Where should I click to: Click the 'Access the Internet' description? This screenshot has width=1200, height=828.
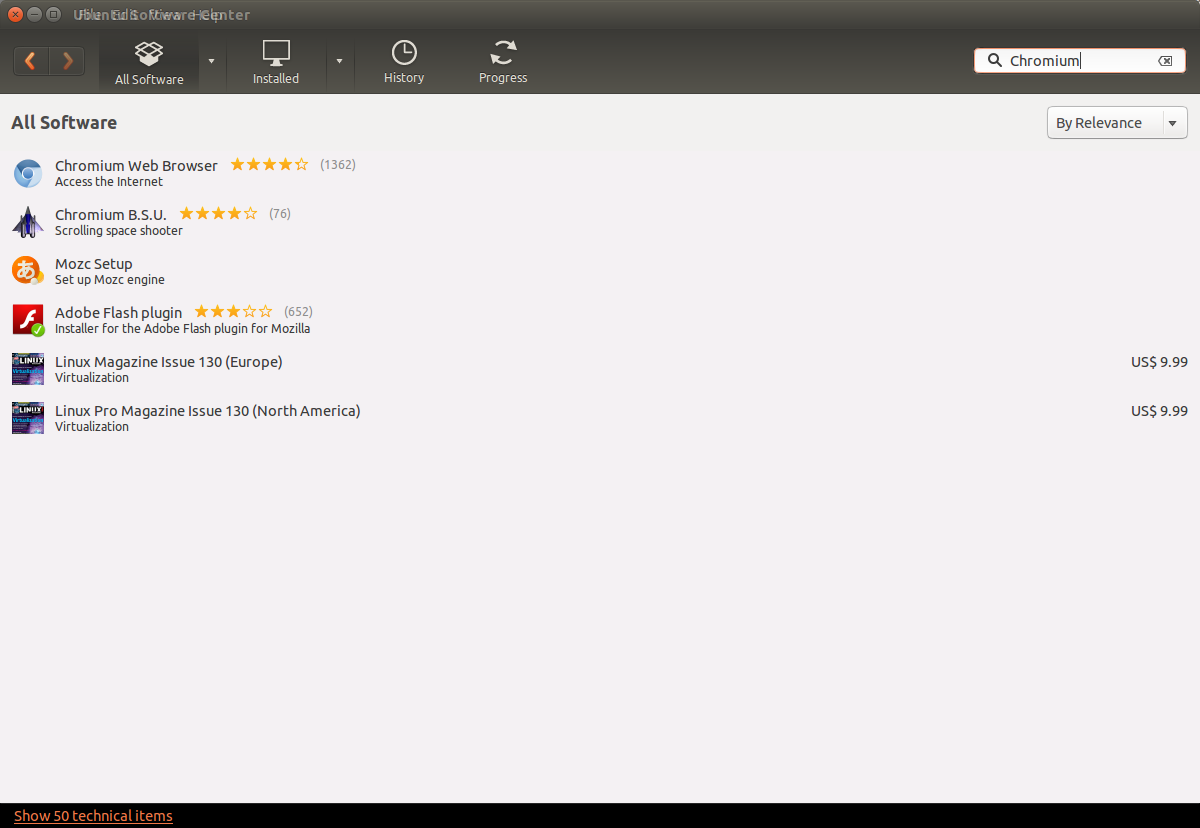[x=109, y=182]
